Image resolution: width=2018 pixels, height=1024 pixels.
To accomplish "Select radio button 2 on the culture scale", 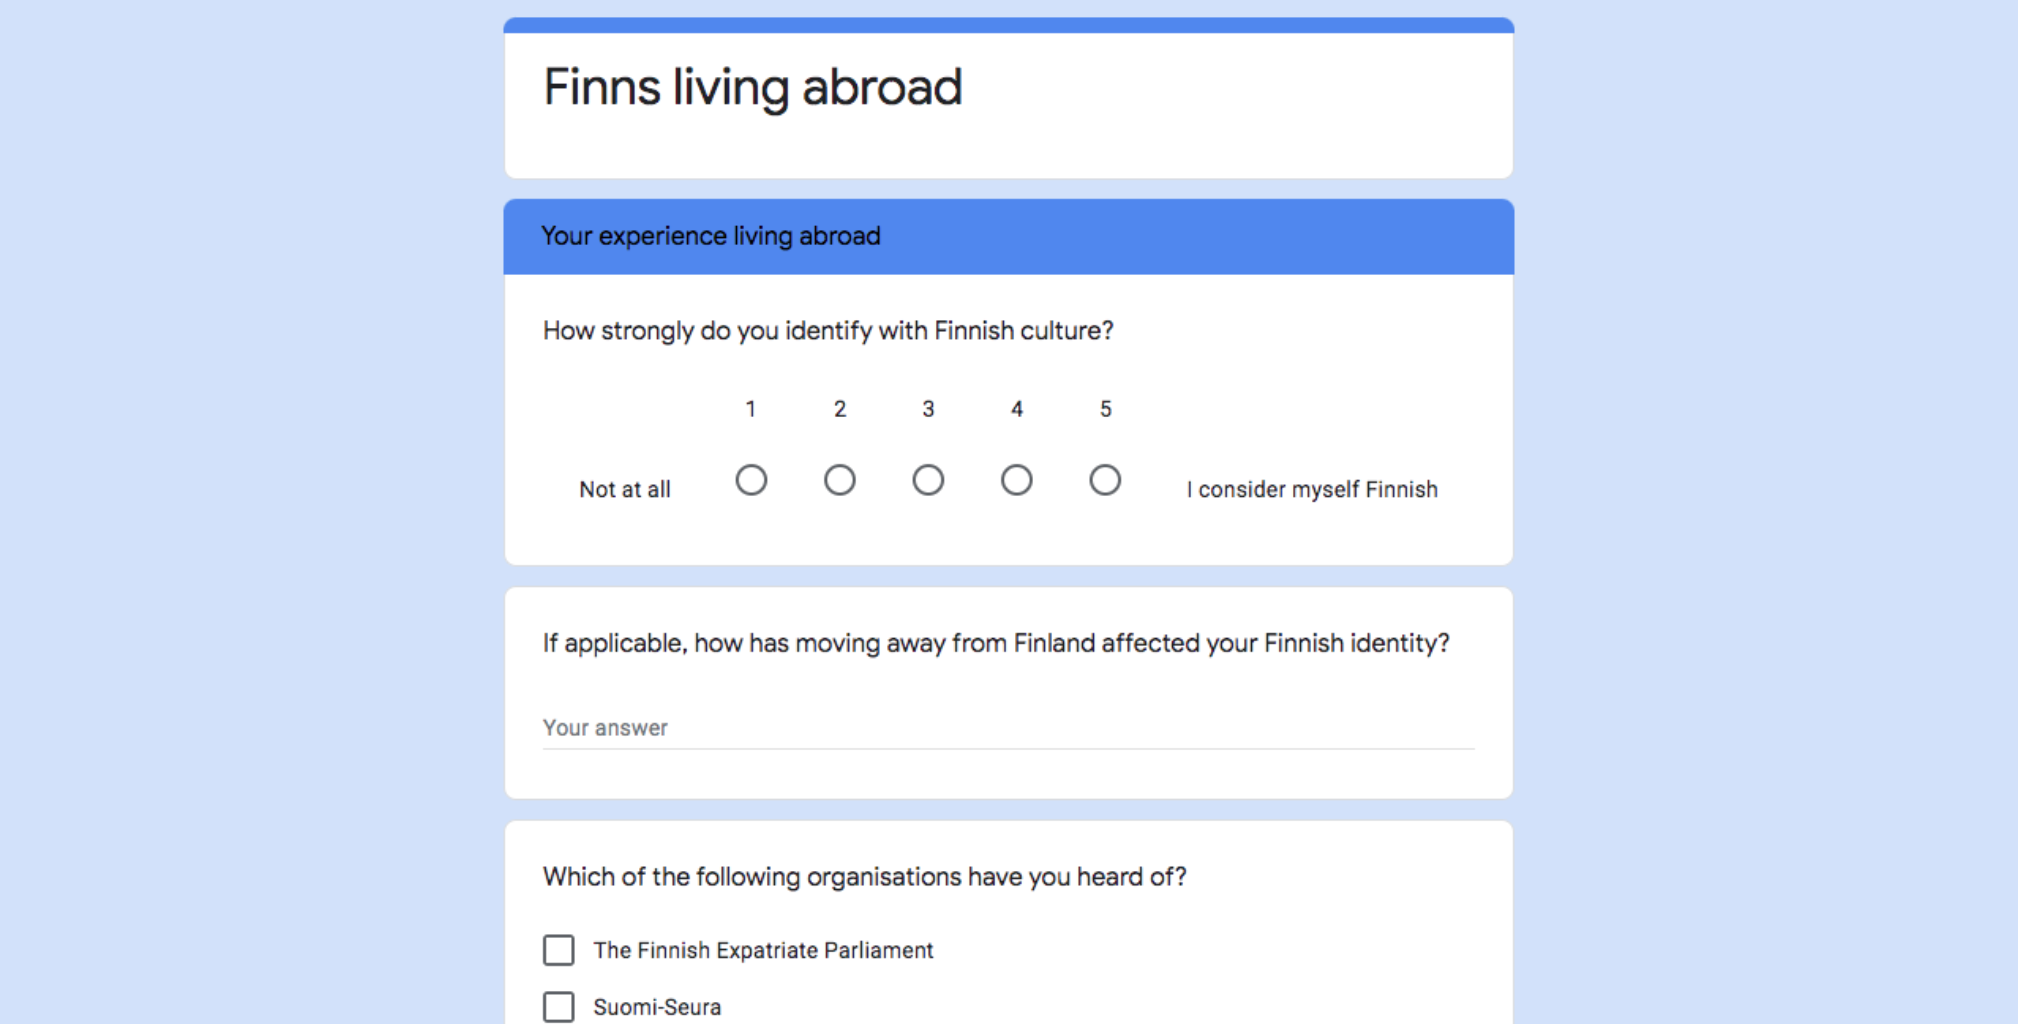I will point(840,480).
